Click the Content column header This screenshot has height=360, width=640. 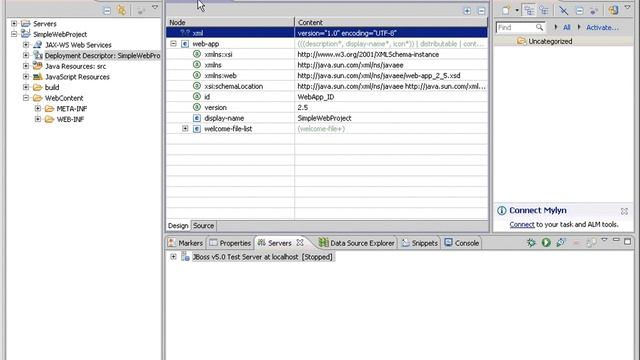click(391, 22)
